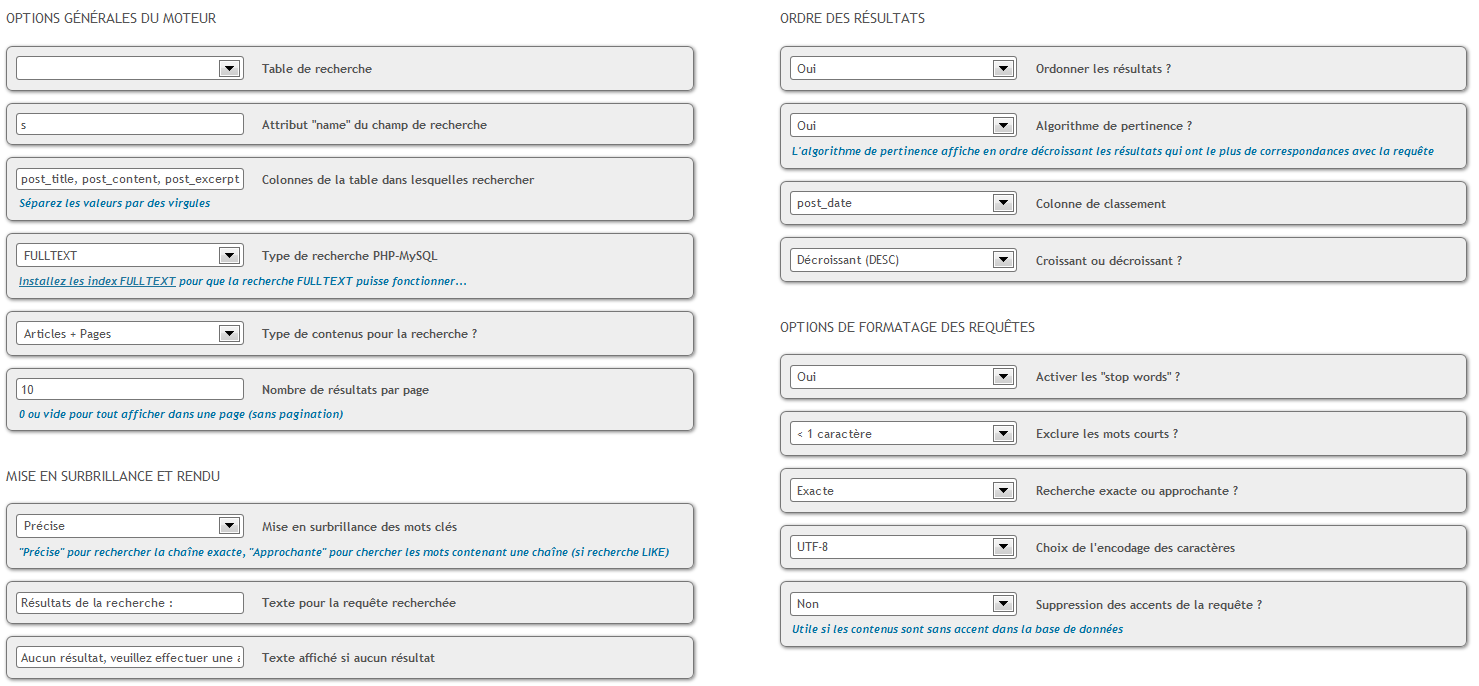Expand the Type de recherche PHP-MySQL dropdown
Screen dimensions: 1479x686
tap(130, 256)
